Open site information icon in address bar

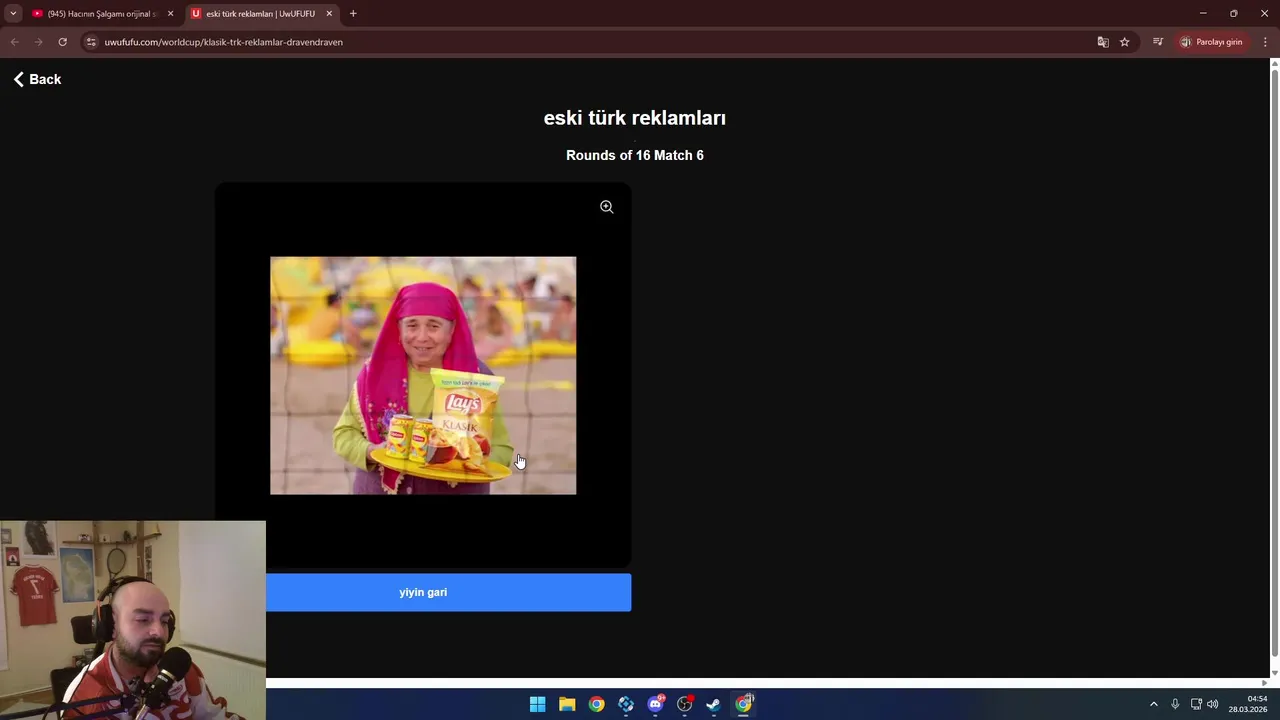pyautogui.click(x=91, y=42)
